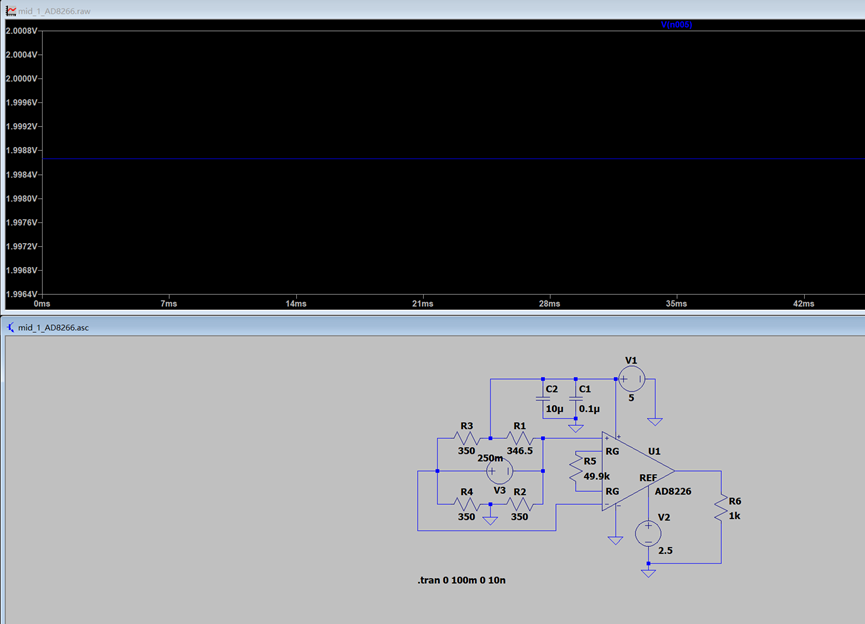Click the 0ms time axis label
This screenshot has width=865, height=624.
[42, 303]
